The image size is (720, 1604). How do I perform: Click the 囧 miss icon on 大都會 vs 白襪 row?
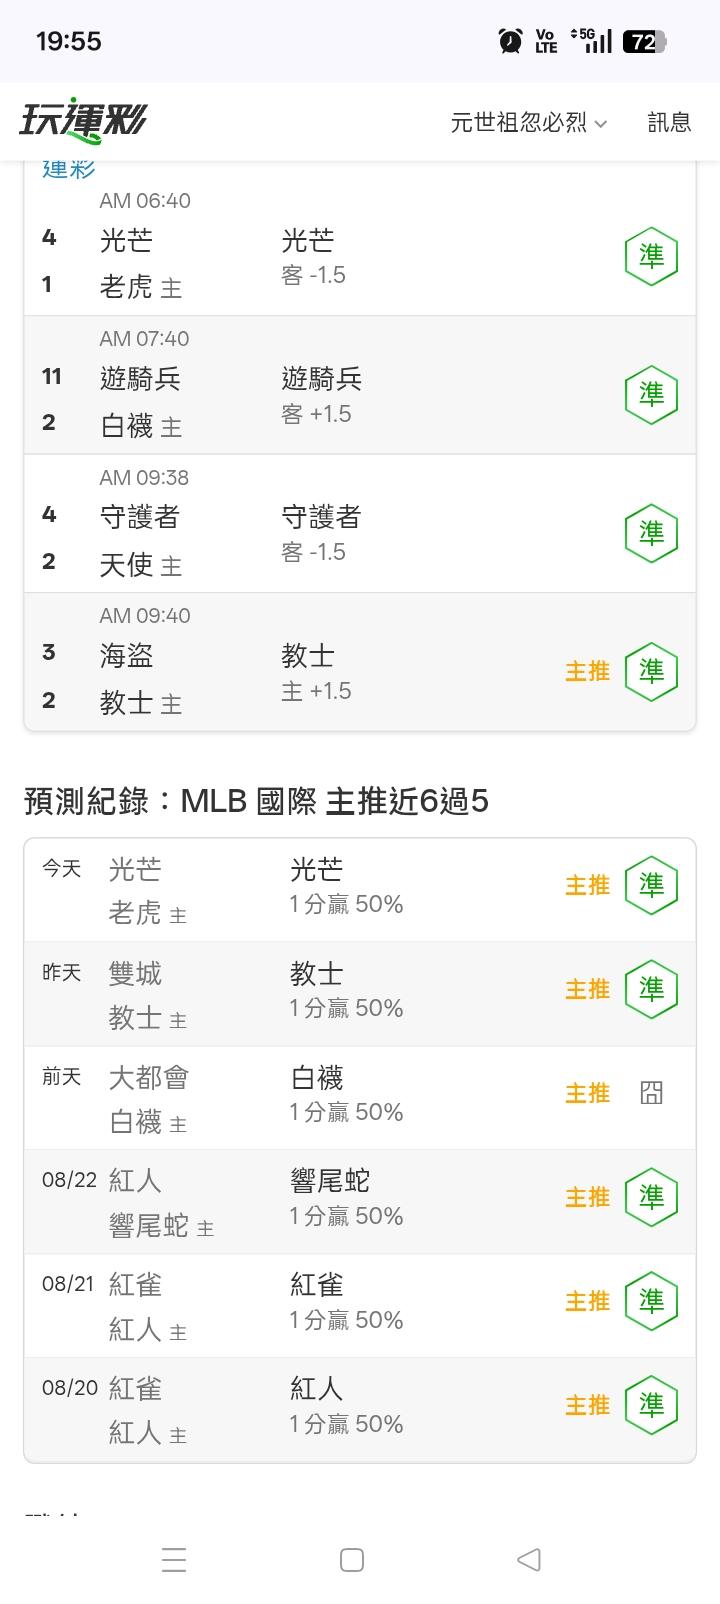[x=652, y=1093]
